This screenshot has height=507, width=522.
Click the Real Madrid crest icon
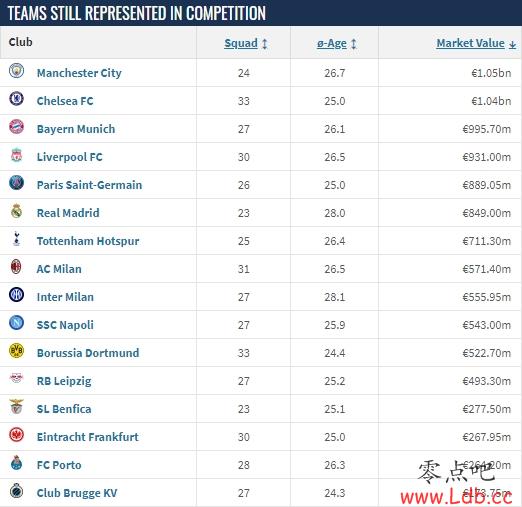click(16, 211)
